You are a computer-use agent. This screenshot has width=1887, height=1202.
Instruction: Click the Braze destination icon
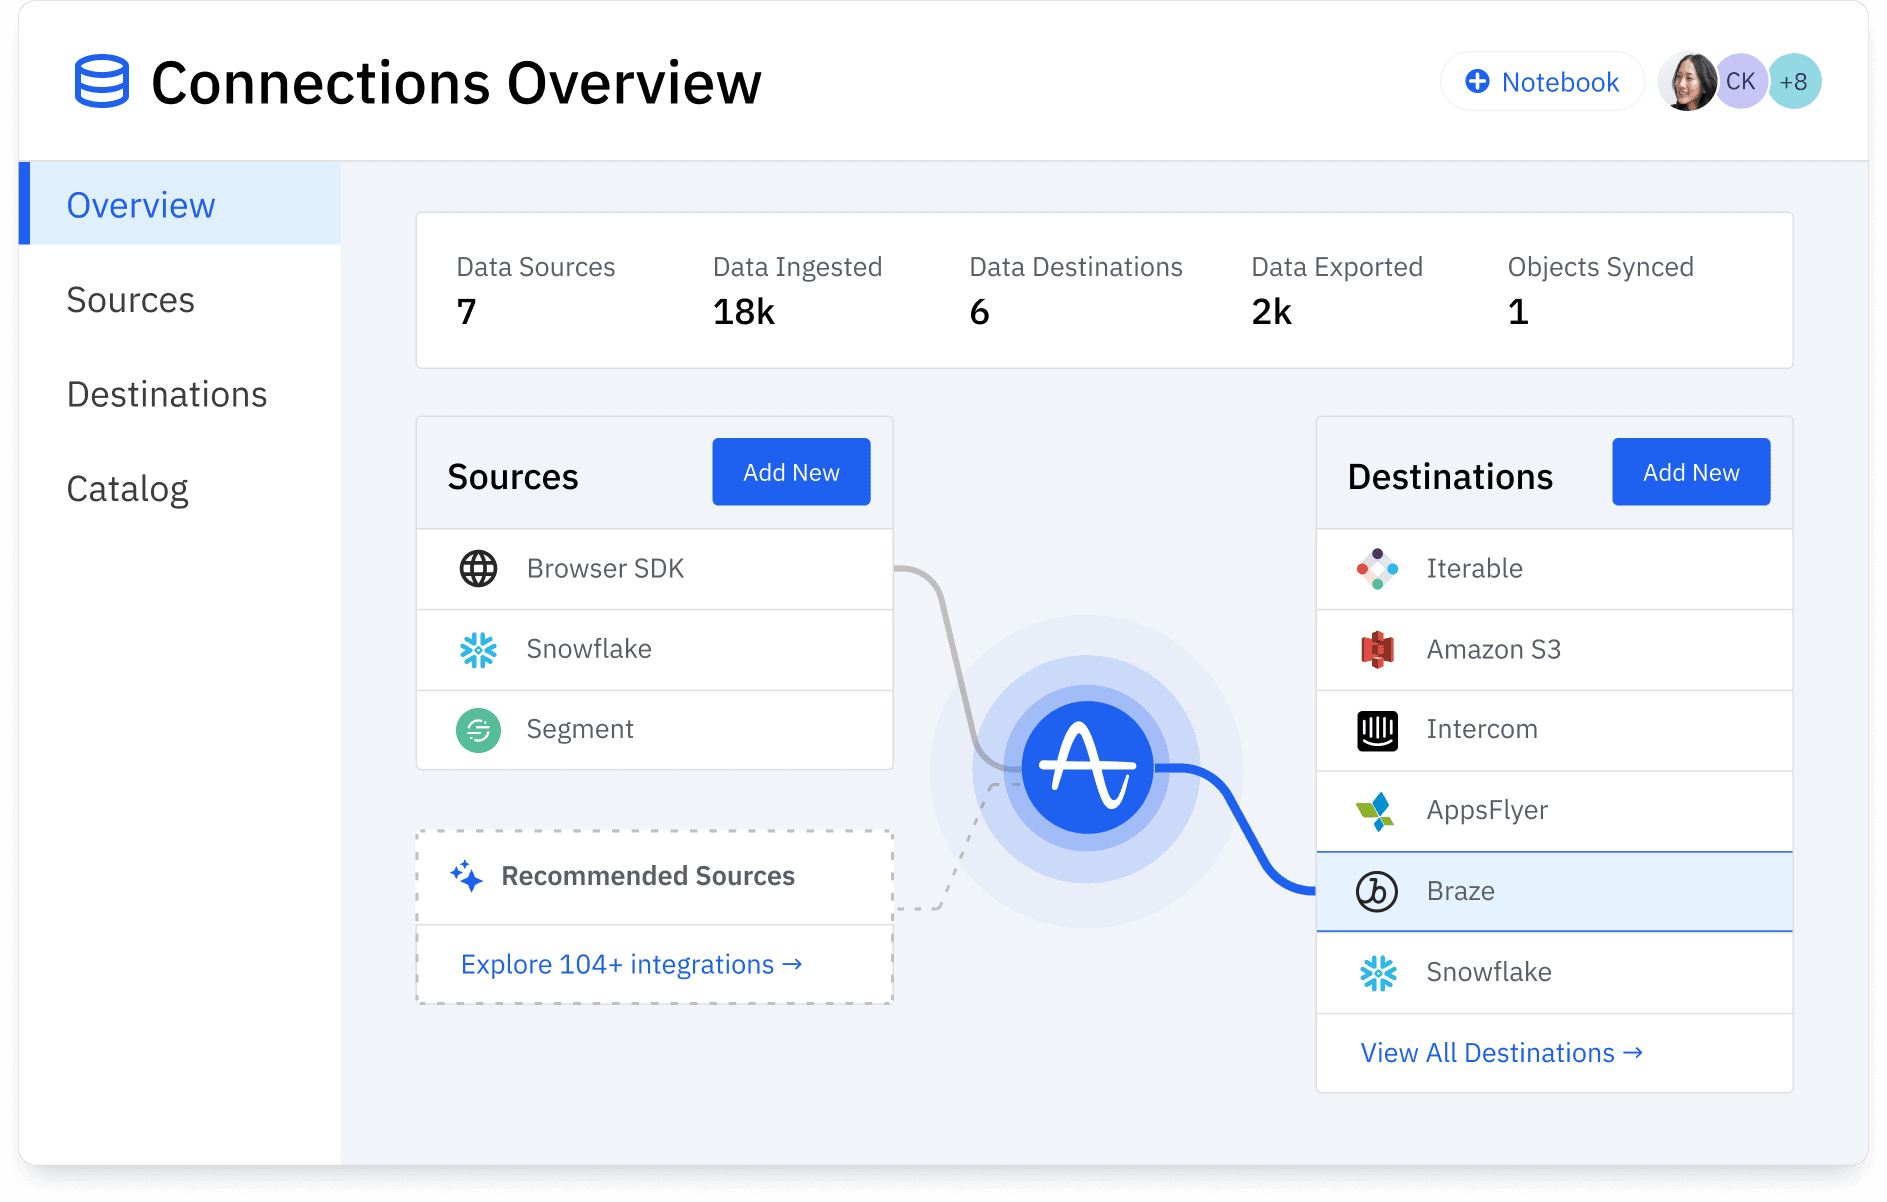pyautogui.click(x=1377, y=891)
